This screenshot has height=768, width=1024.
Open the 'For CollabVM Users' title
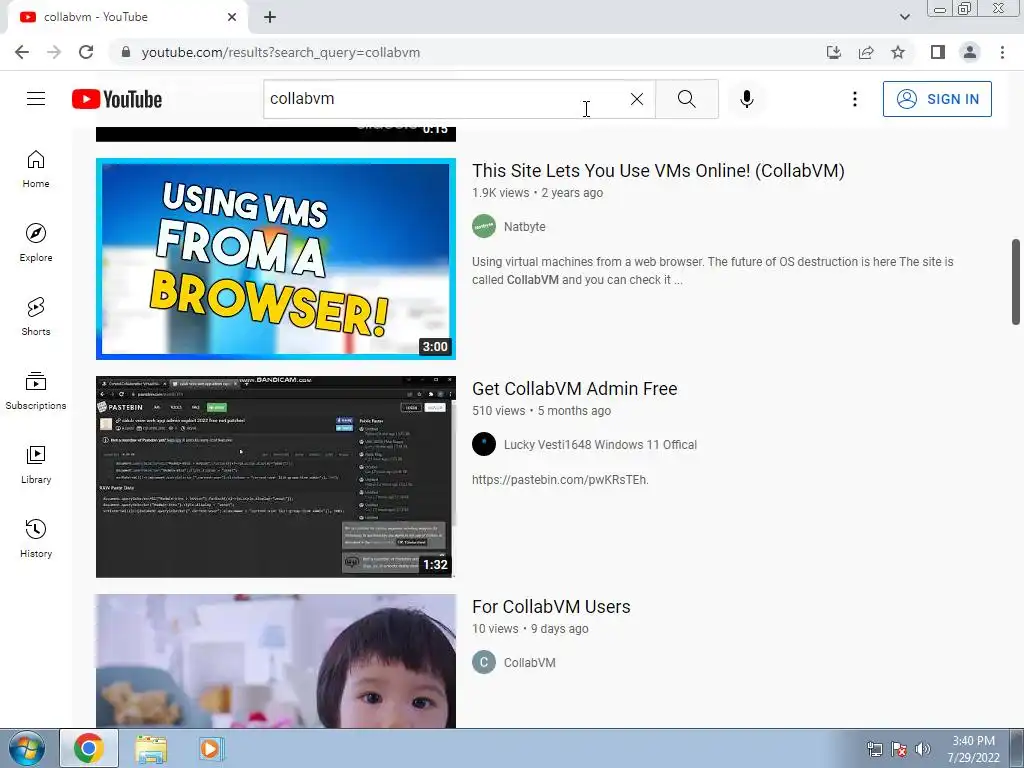click(x=551, y=607)
